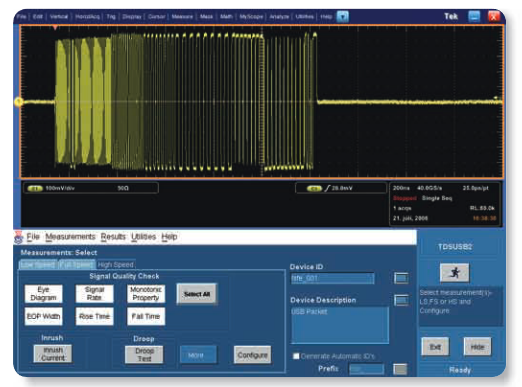This screenshot has width=522, height=387.
Task: Click the trigger level 28.8mV readout
Action: (342, 188)
